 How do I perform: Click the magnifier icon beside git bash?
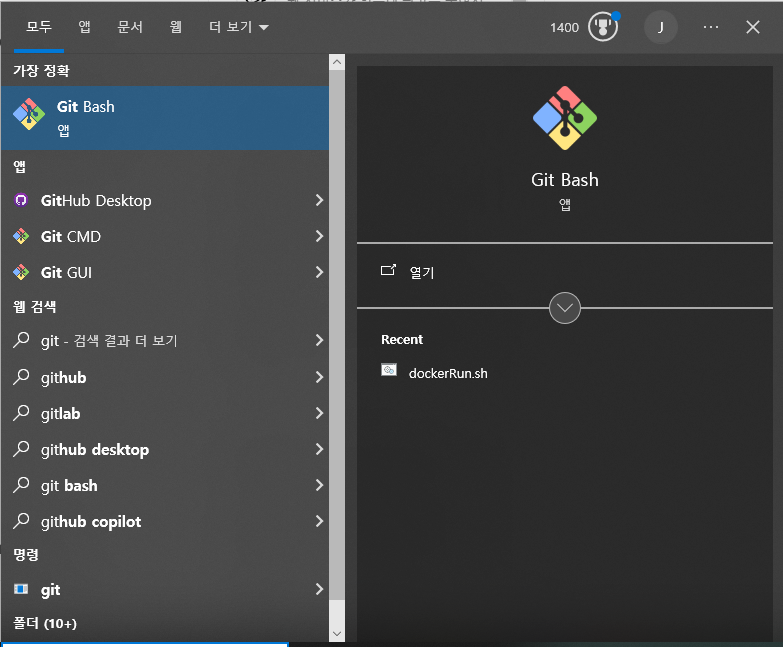[x=21, y=485]
